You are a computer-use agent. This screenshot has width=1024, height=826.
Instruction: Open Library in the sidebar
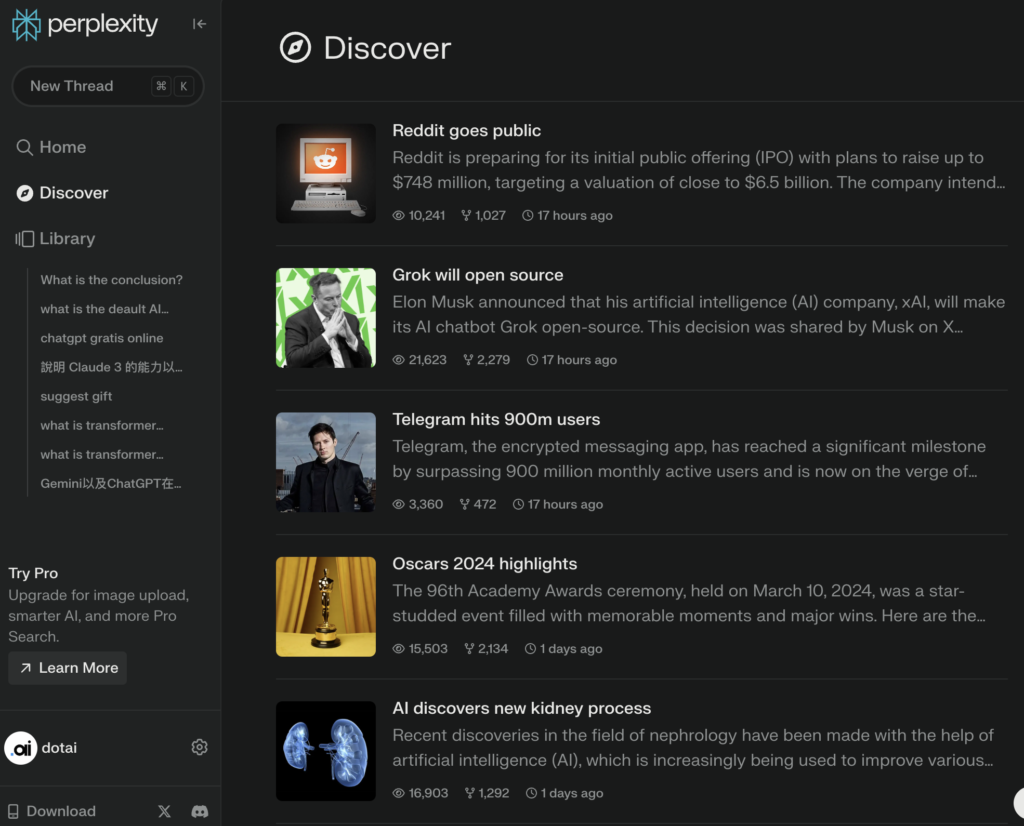click(67, 238)
